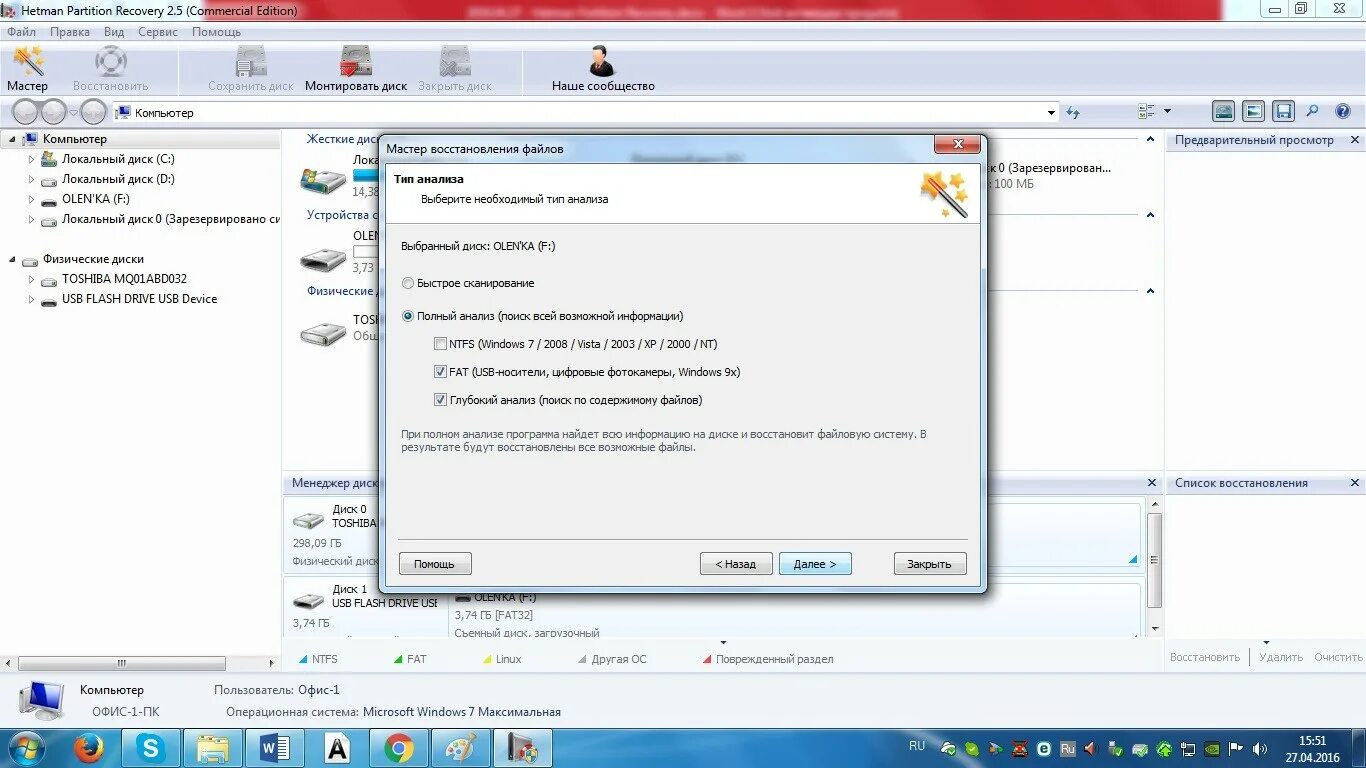Expand TOSHIBA MQ01ABD032 tree node
Viewport: 1366px width, 768px height.
point(31,279)
